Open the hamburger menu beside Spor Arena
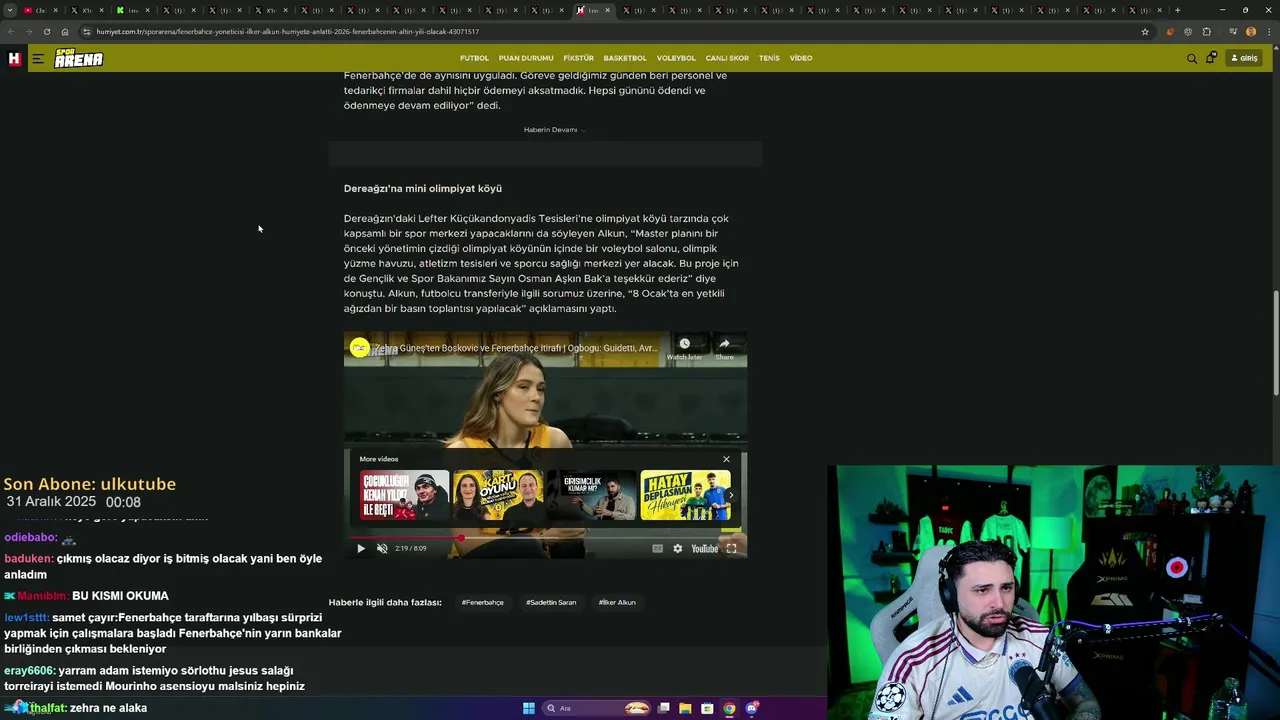 pos(37,58)
